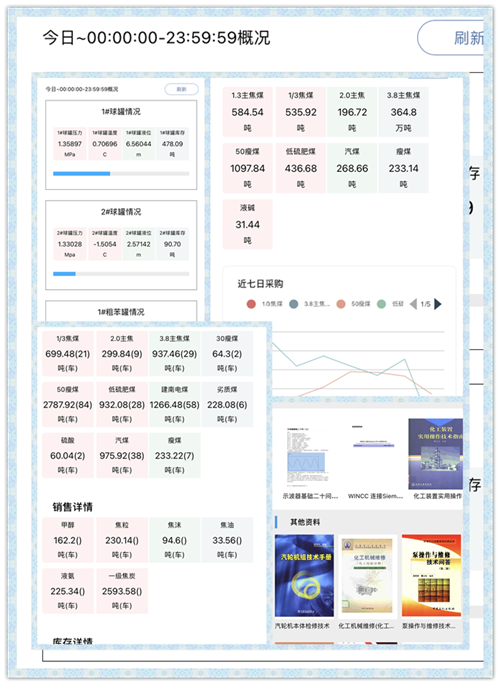Tap the small 刷新 button above 1#球罐情况 card
Screen dimensions: 500x685
[x=181, y=89]
